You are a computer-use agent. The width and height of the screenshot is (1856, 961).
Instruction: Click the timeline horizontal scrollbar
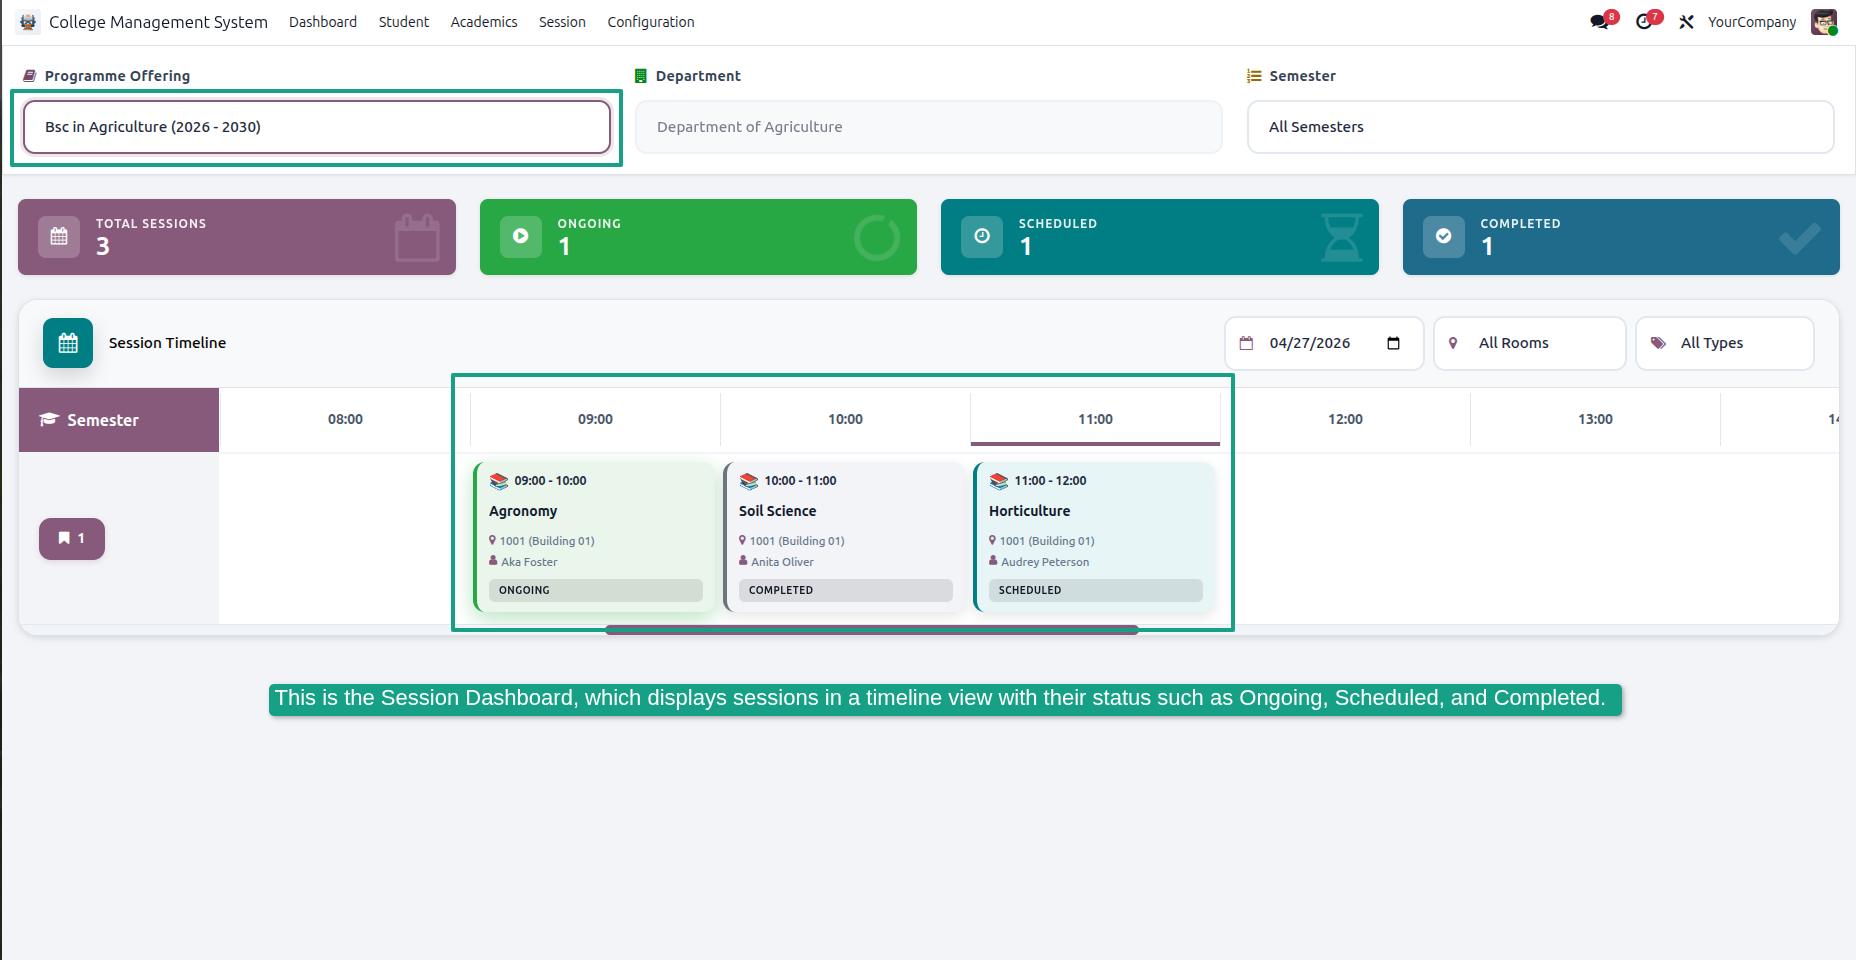[872, 630]
